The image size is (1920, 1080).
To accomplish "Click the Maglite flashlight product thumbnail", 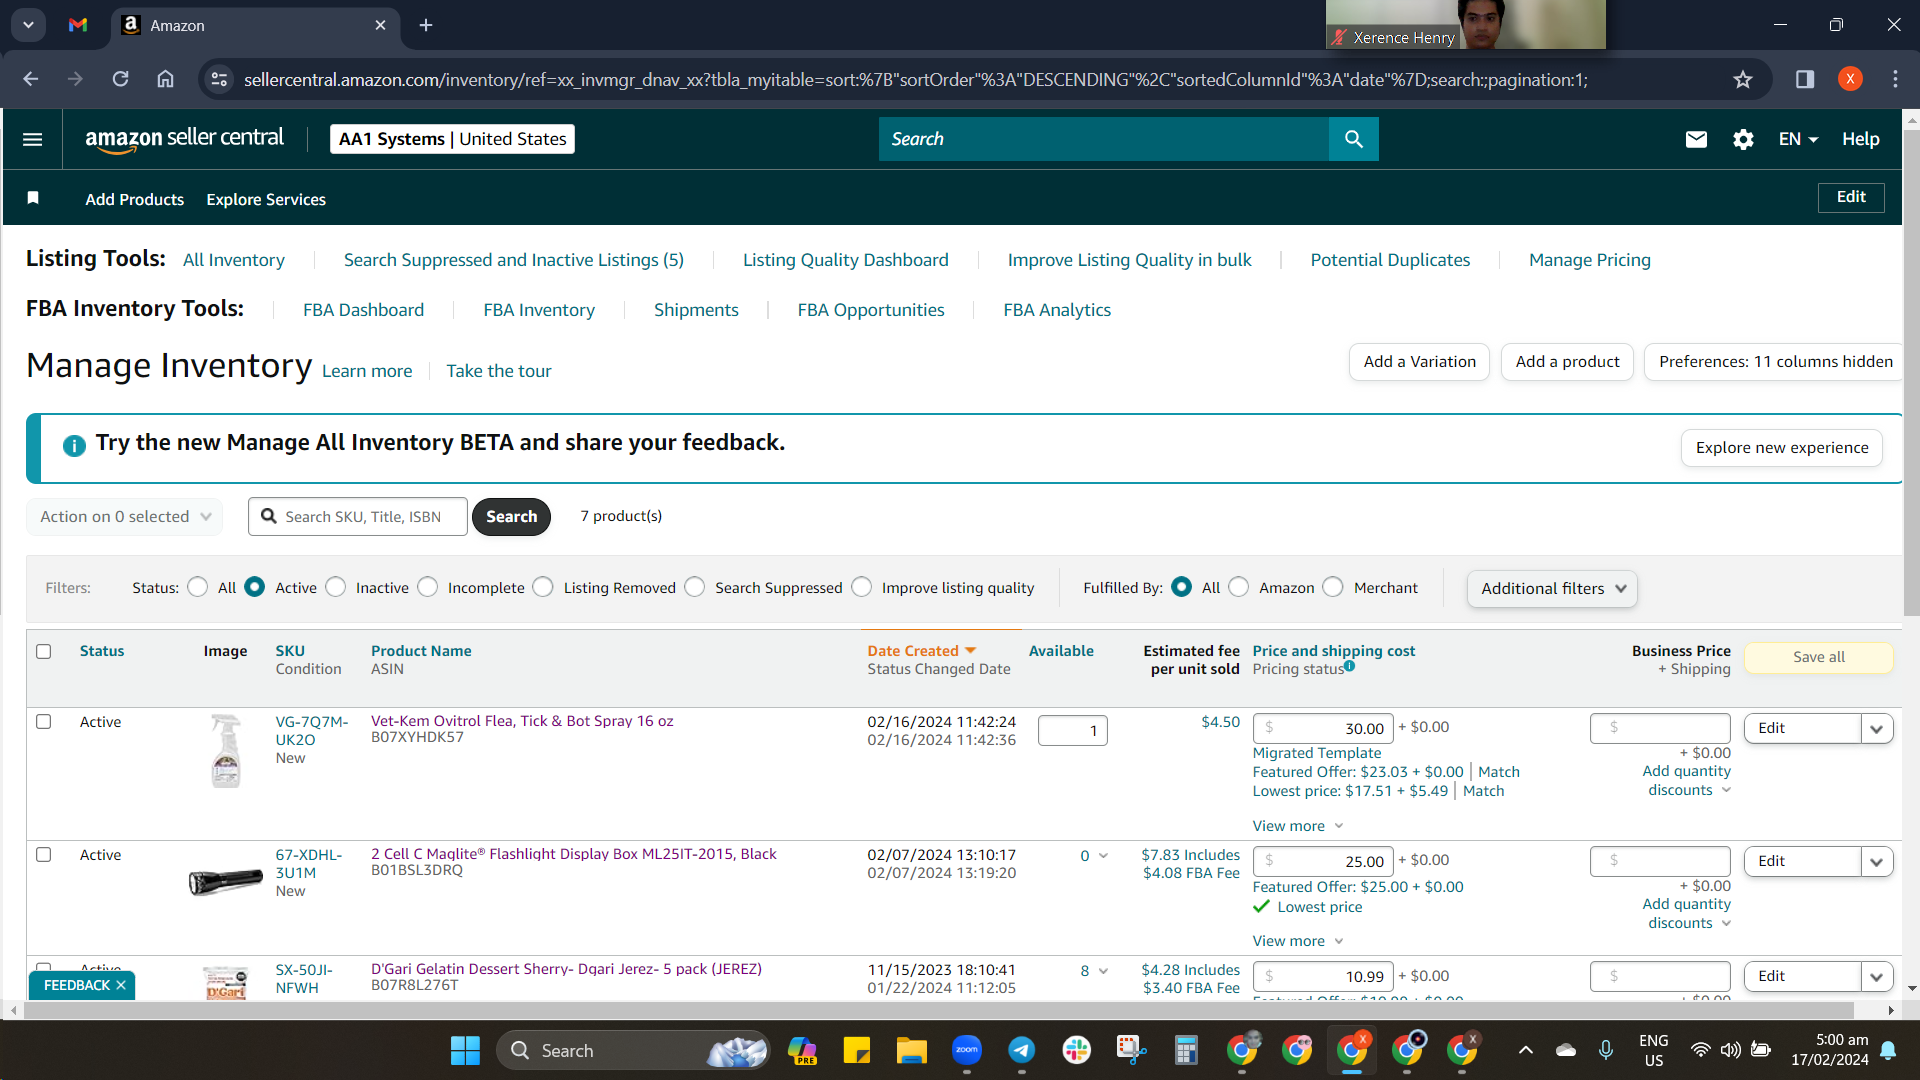I will tap(226, 883).
